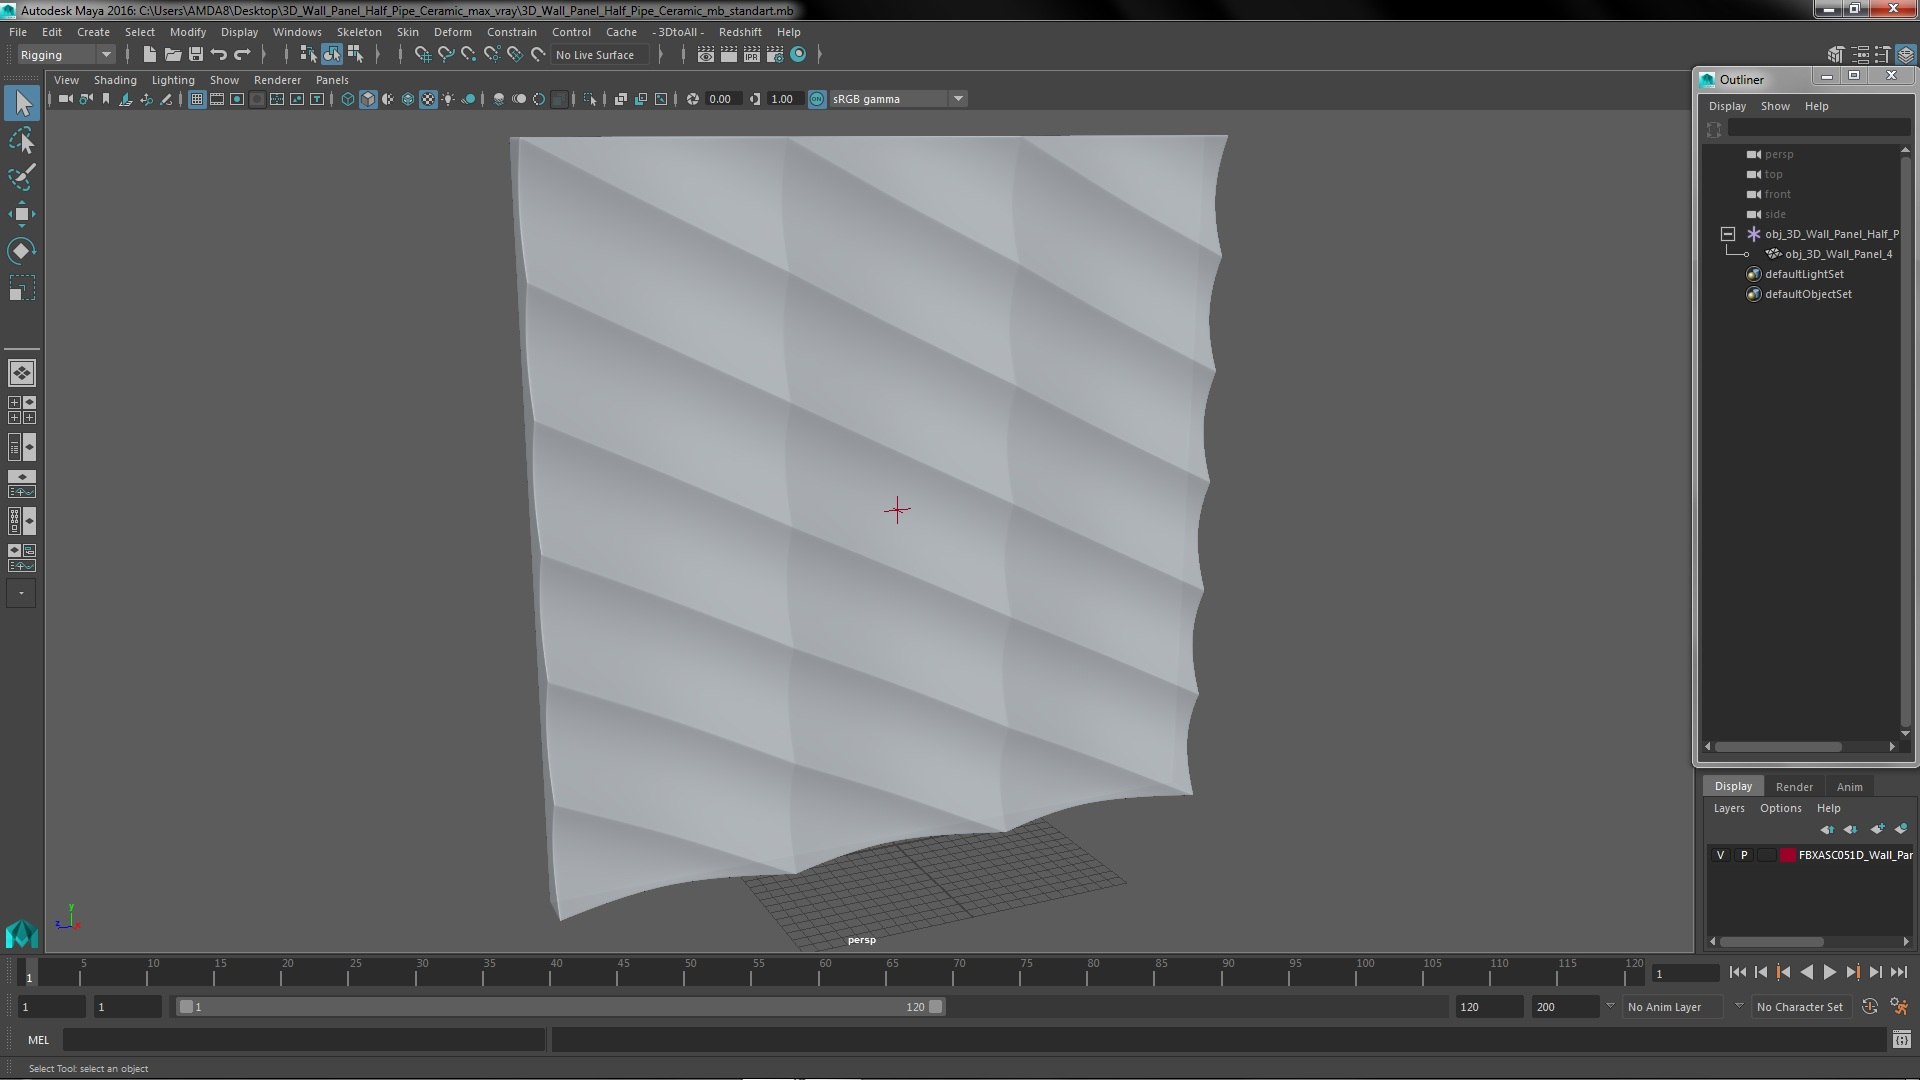Switch to the Render layer tab

point(1794,787)
